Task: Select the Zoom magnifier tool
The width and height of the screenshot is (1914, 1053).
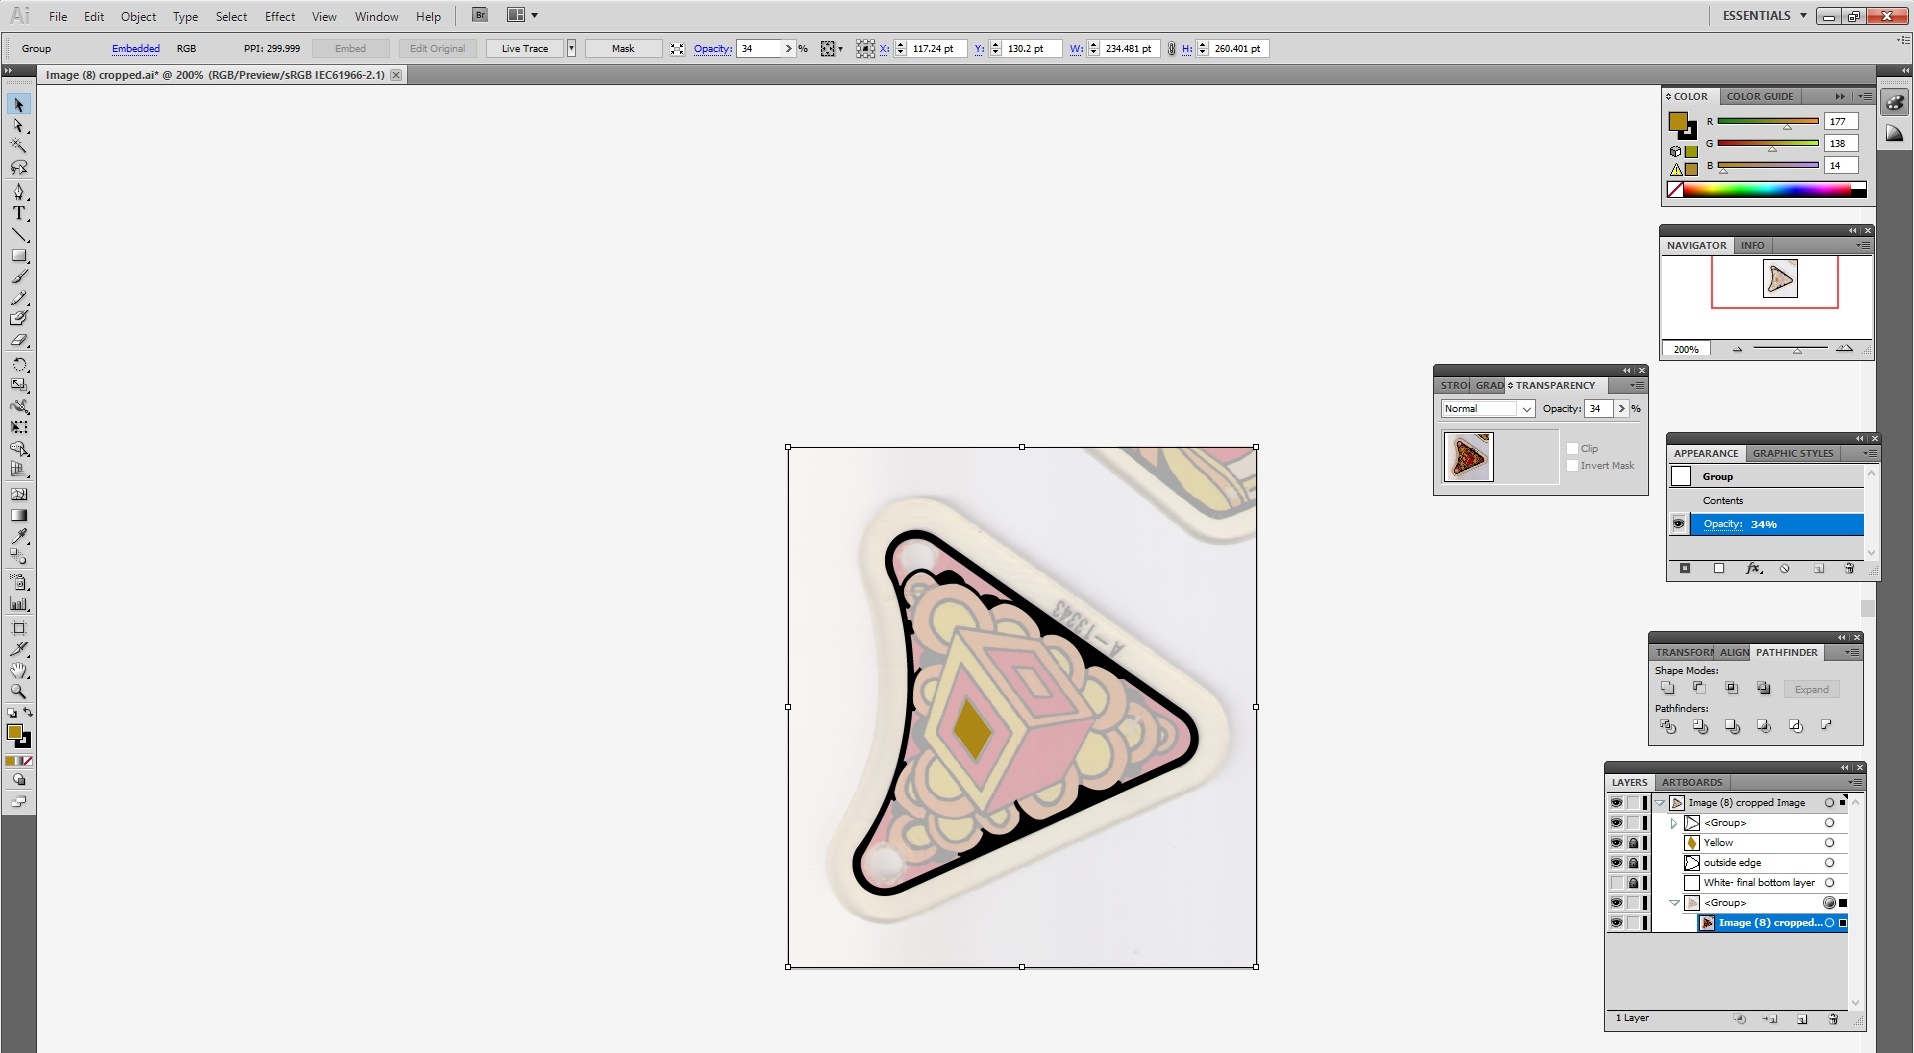Action: point(19,691)
